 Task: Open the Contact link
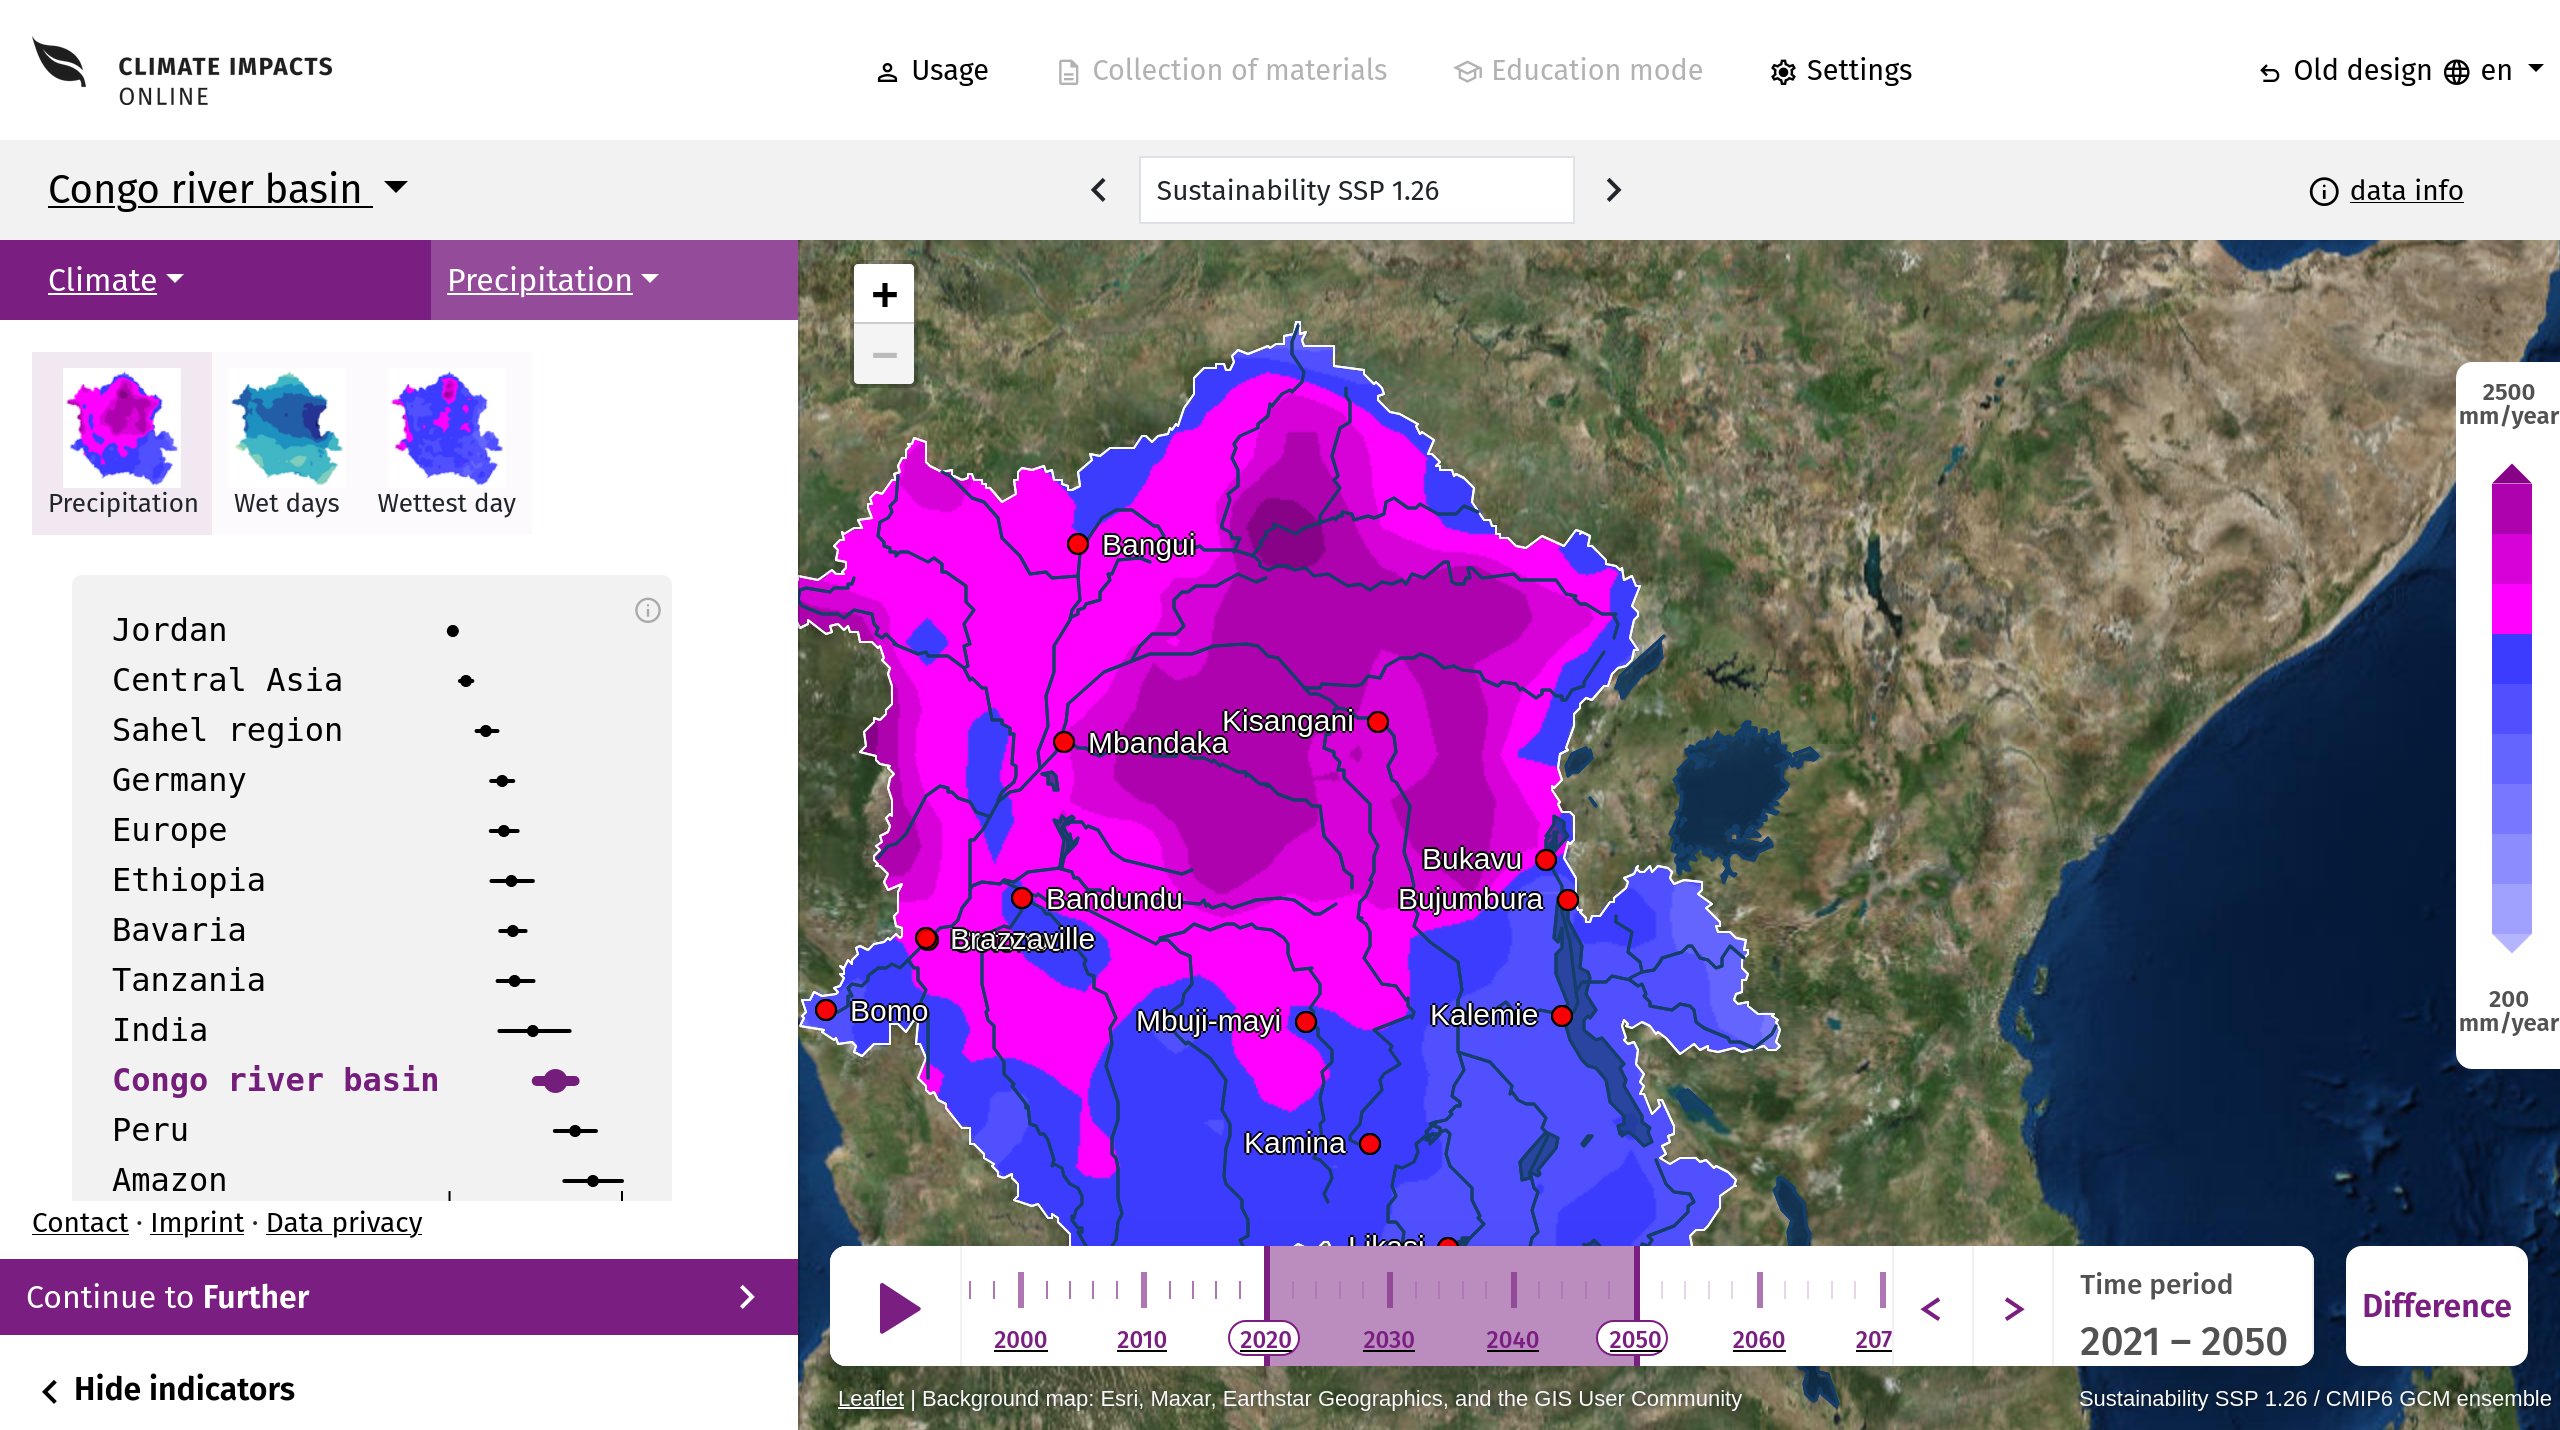[80, 1222]
